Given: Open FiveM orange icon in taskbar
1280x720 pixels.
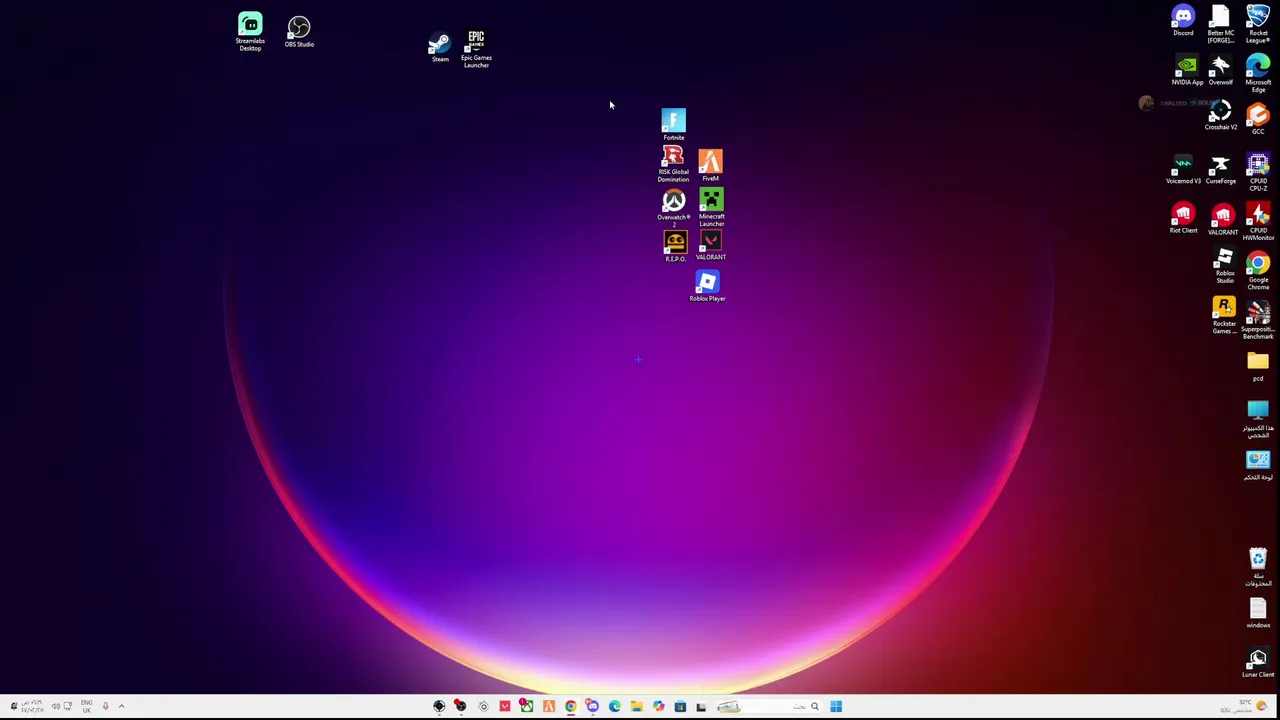Looking at the screenshot, I should click(548, 706).
